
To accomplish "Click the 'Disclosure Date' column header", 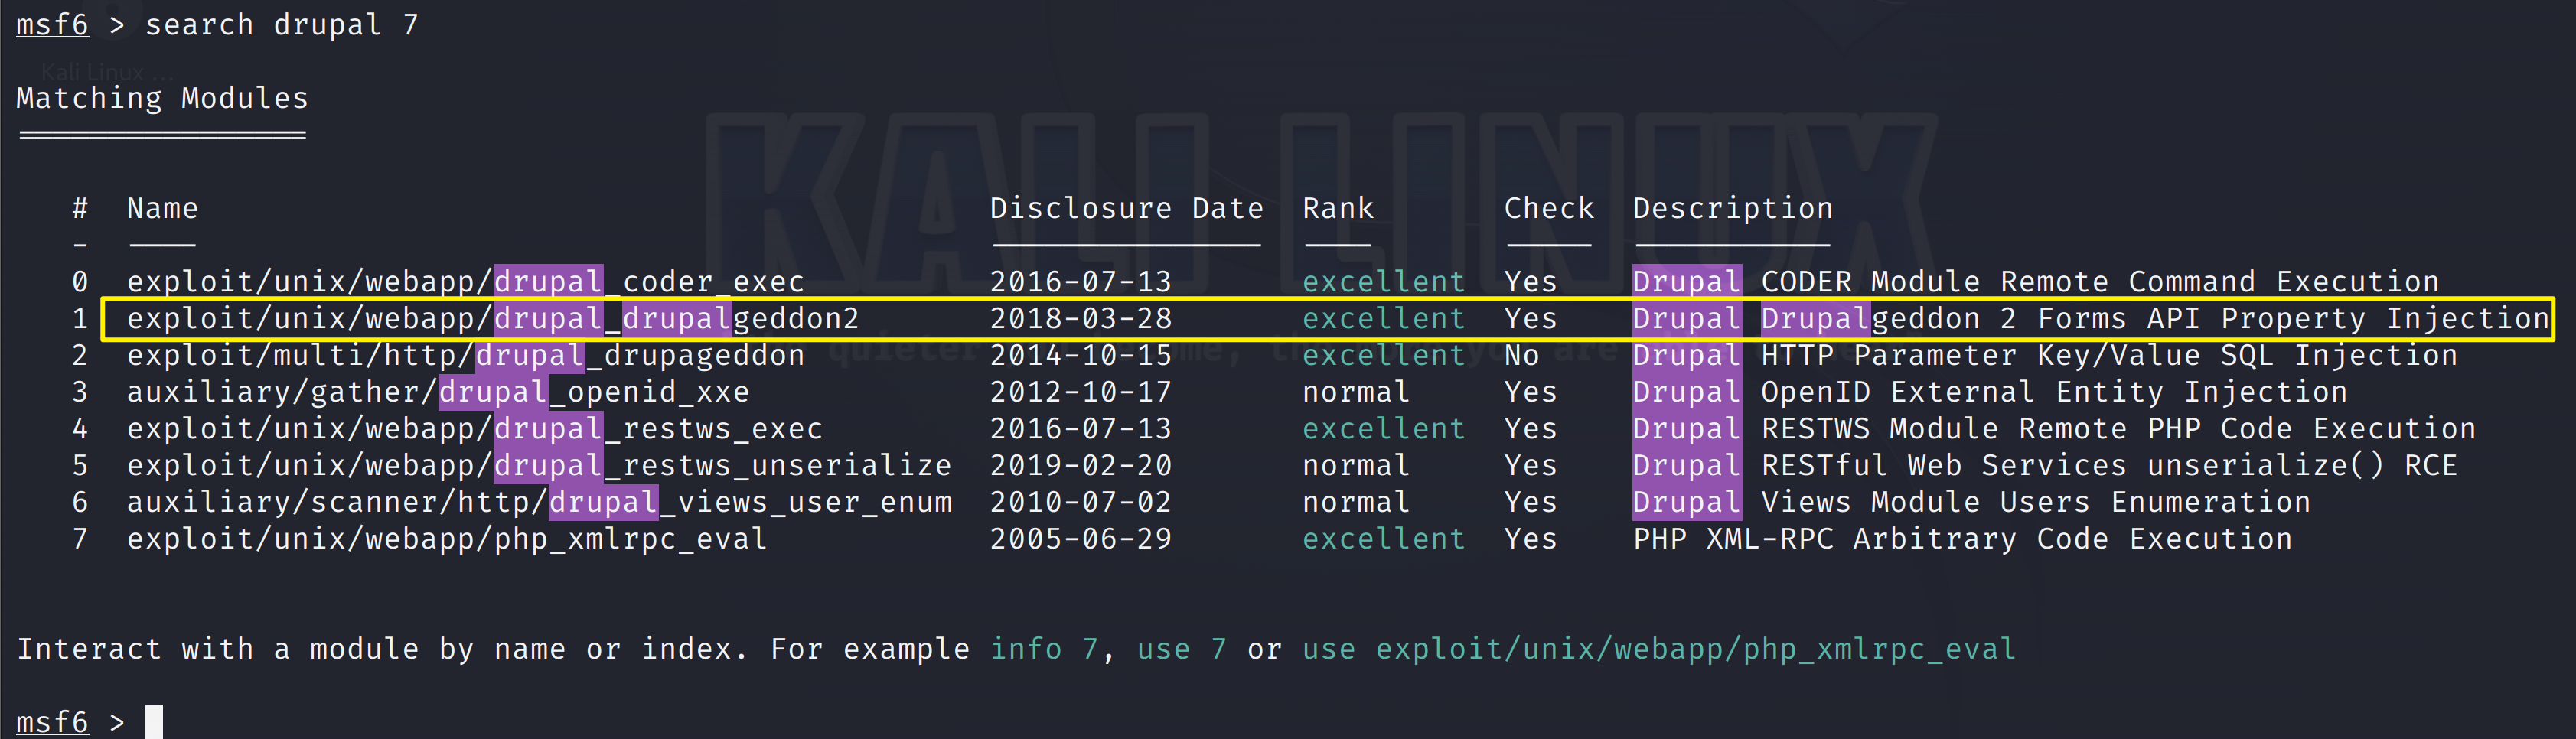I will click(x=1126, y=208).
